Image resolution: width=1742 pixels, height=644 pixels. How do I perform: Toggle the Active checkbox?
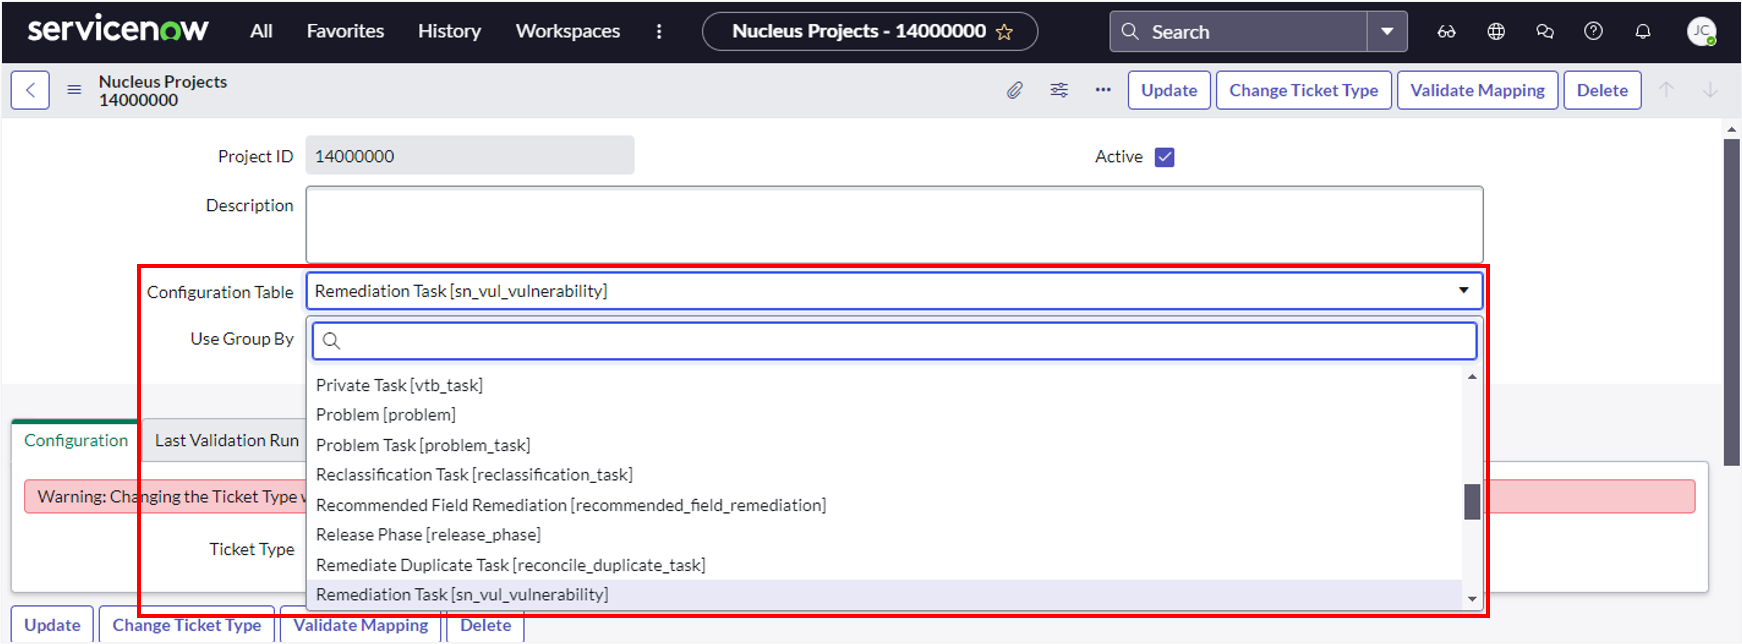click(1164, 157)
